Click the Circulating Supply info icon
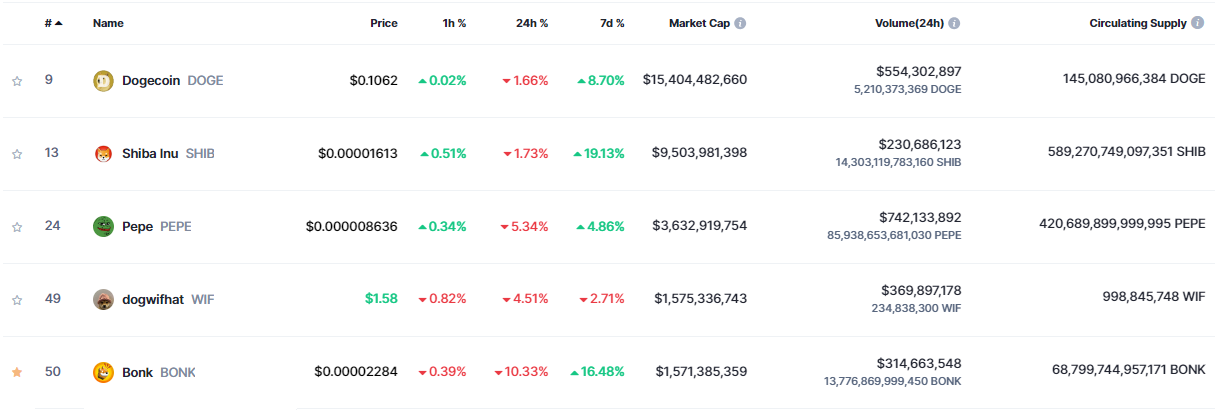 1198,23
